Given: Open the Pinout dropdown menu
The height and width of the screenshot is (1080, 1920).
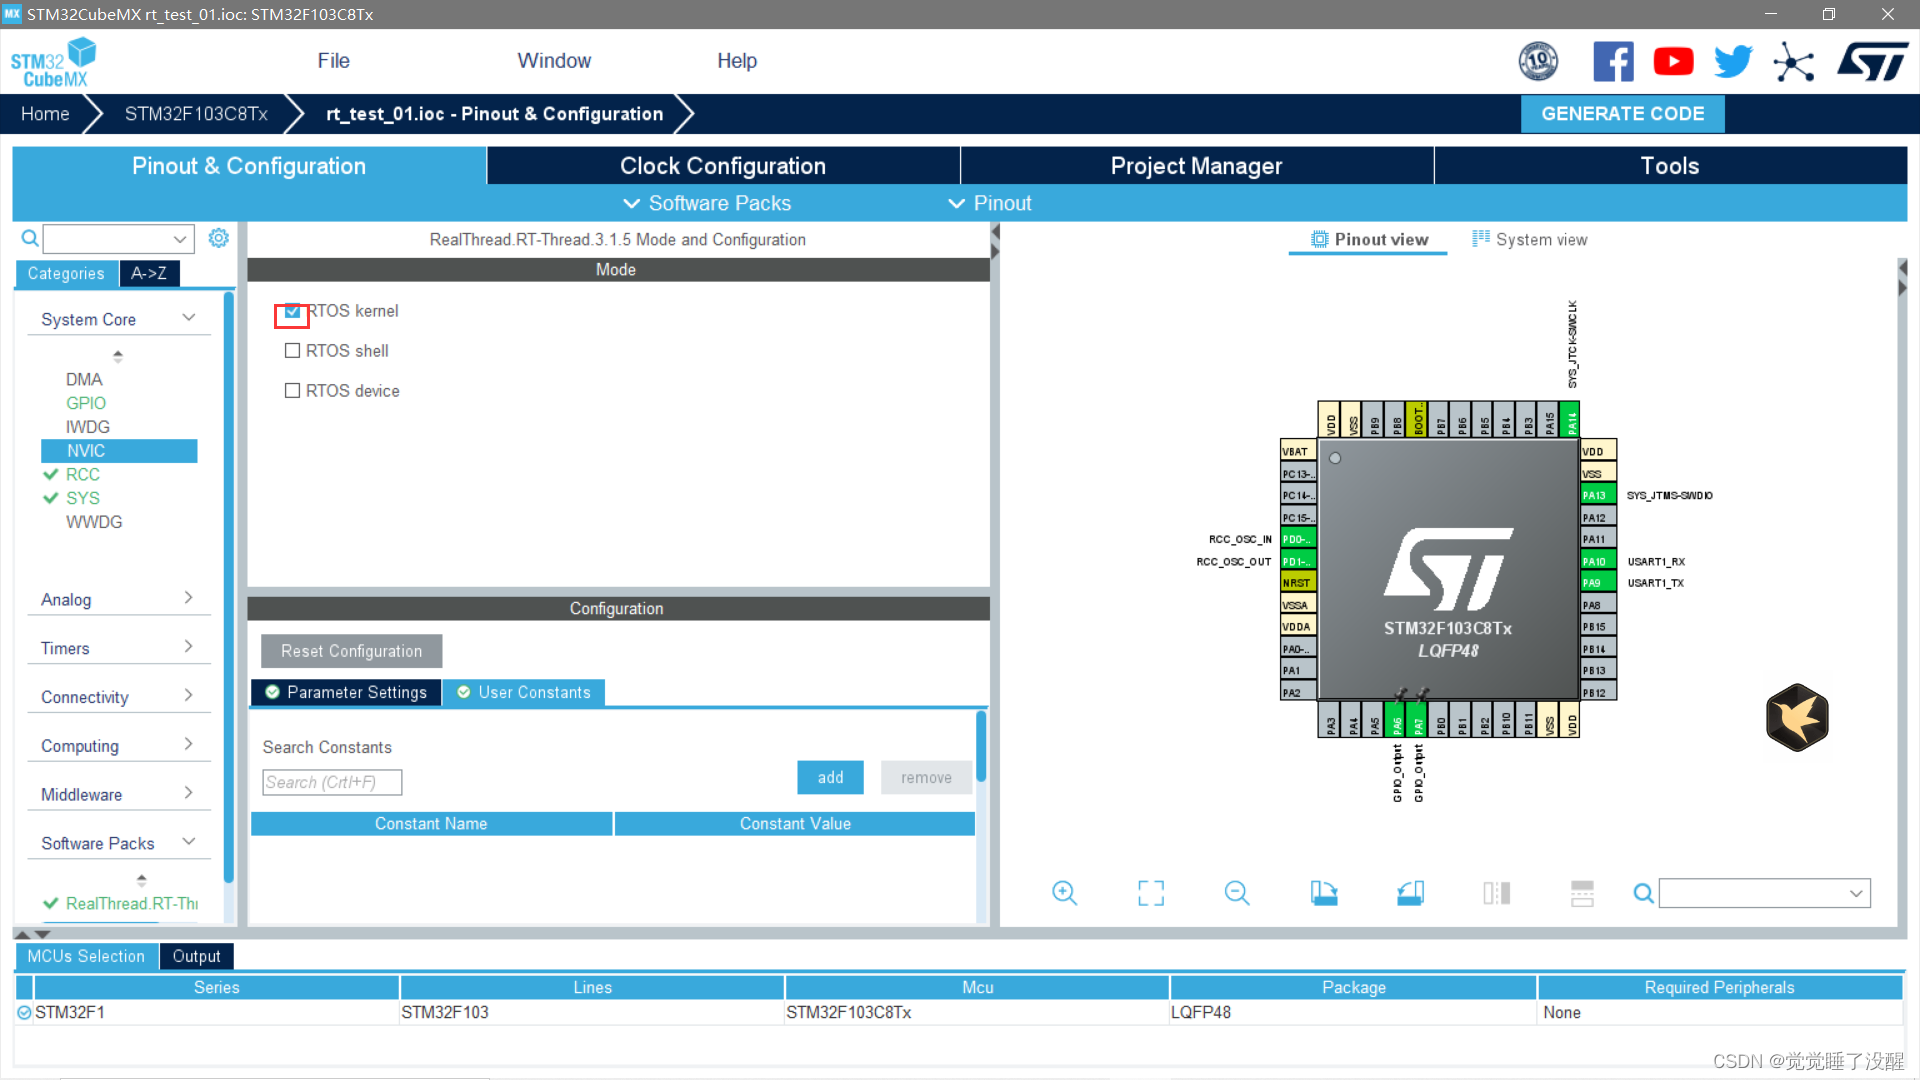Looking at the screenshot, I should tap(989, 203).
